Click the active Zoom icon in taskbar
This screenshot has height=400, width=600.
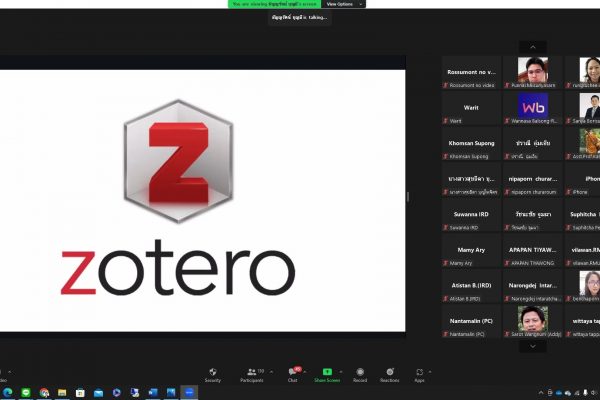[x=189, y=392]
